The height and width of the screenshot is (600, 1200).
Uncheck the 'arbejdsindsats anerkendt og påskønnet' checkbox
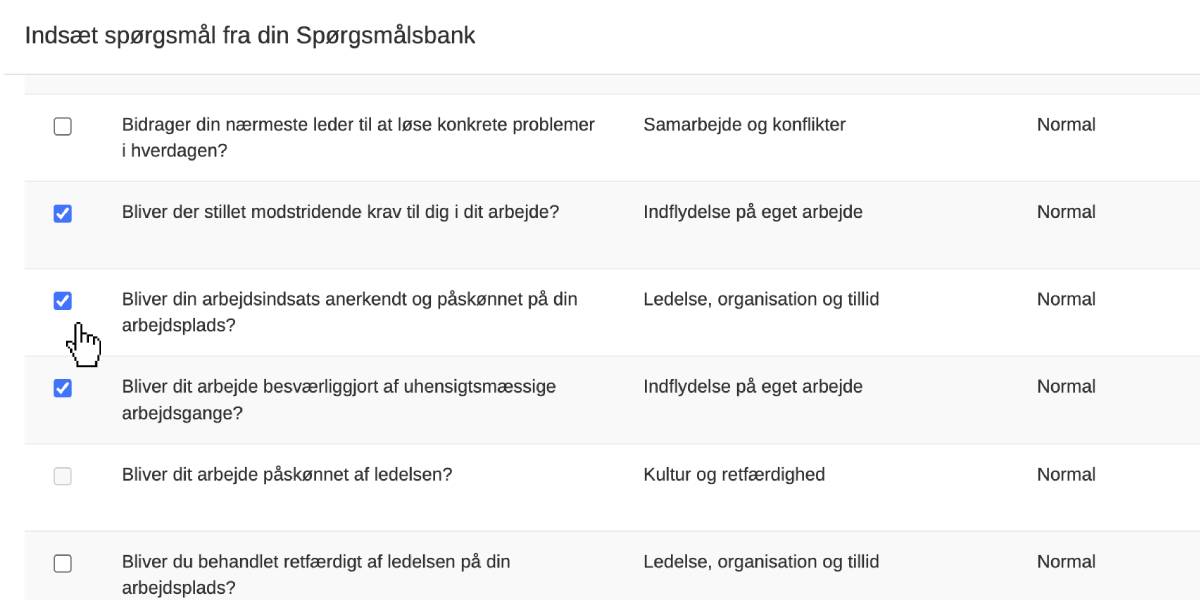(x=62, y=301)
